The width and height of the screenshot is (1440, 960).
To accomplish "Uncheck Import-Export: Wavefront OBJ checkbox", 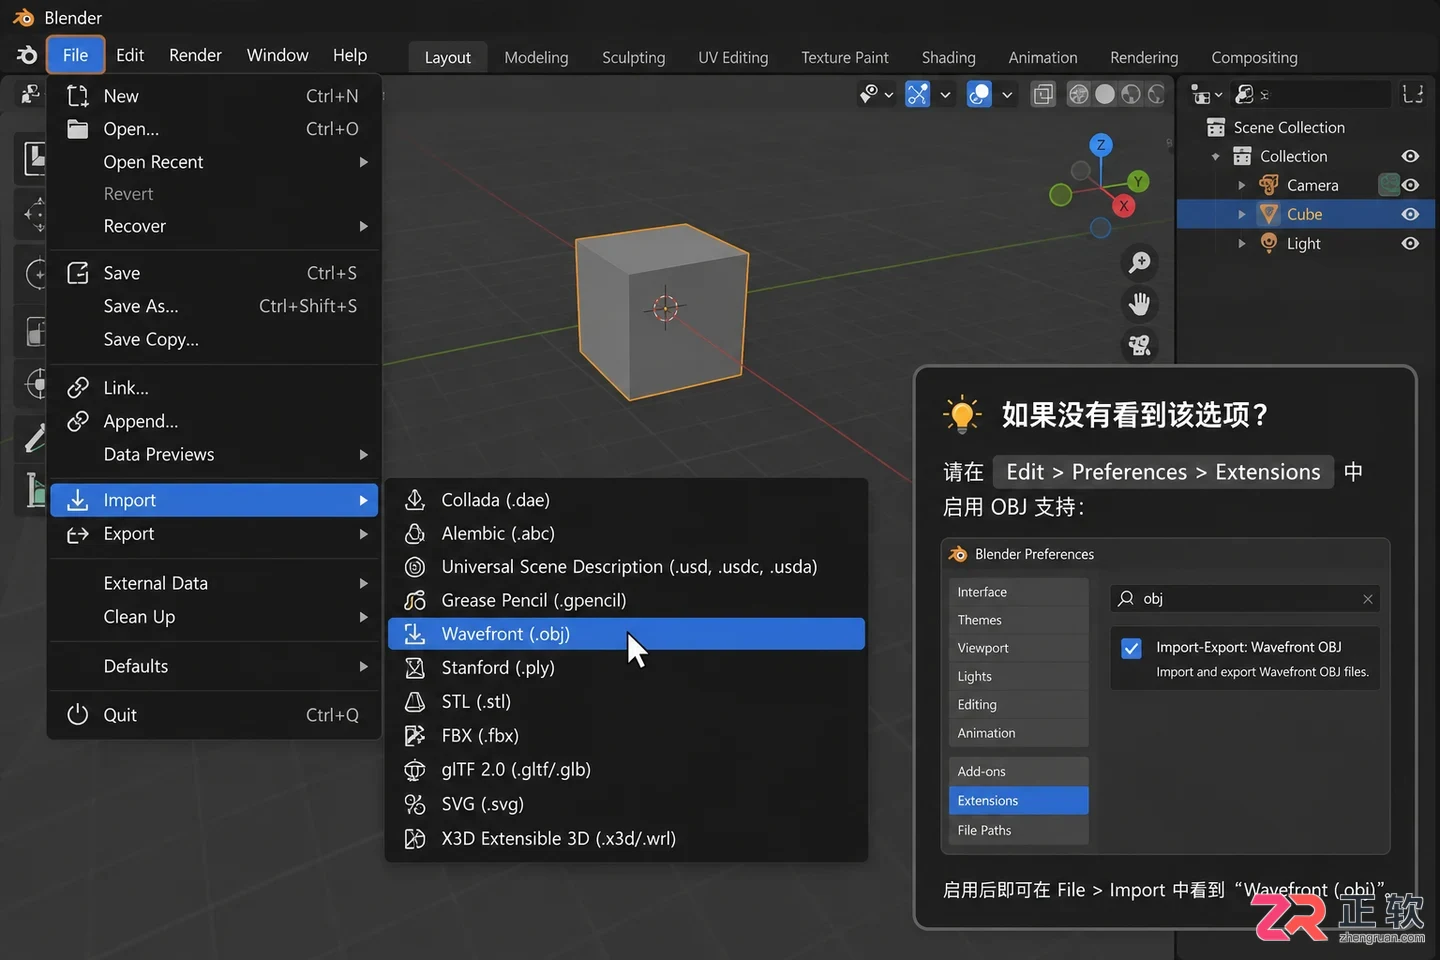I will tap(1131, 648).
